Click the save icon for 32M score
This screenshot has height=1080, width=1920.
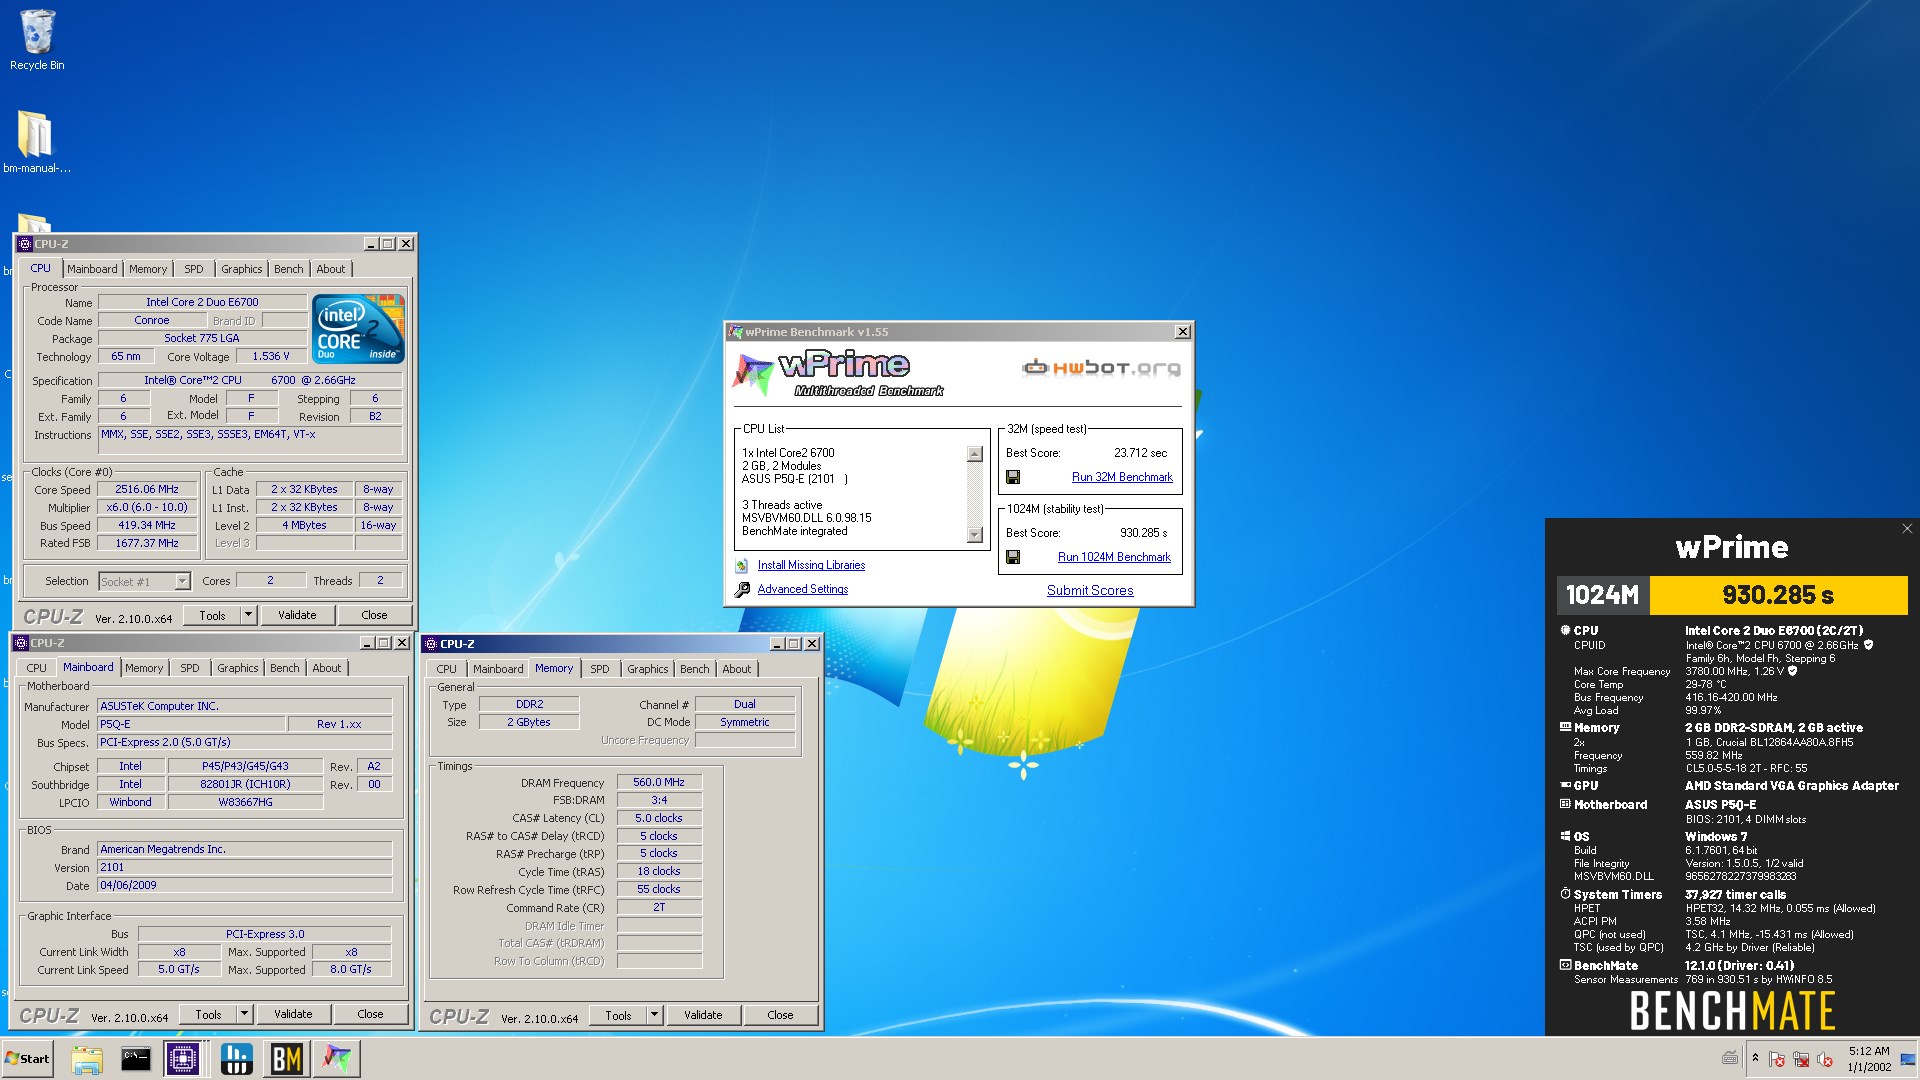(1013, 478)
